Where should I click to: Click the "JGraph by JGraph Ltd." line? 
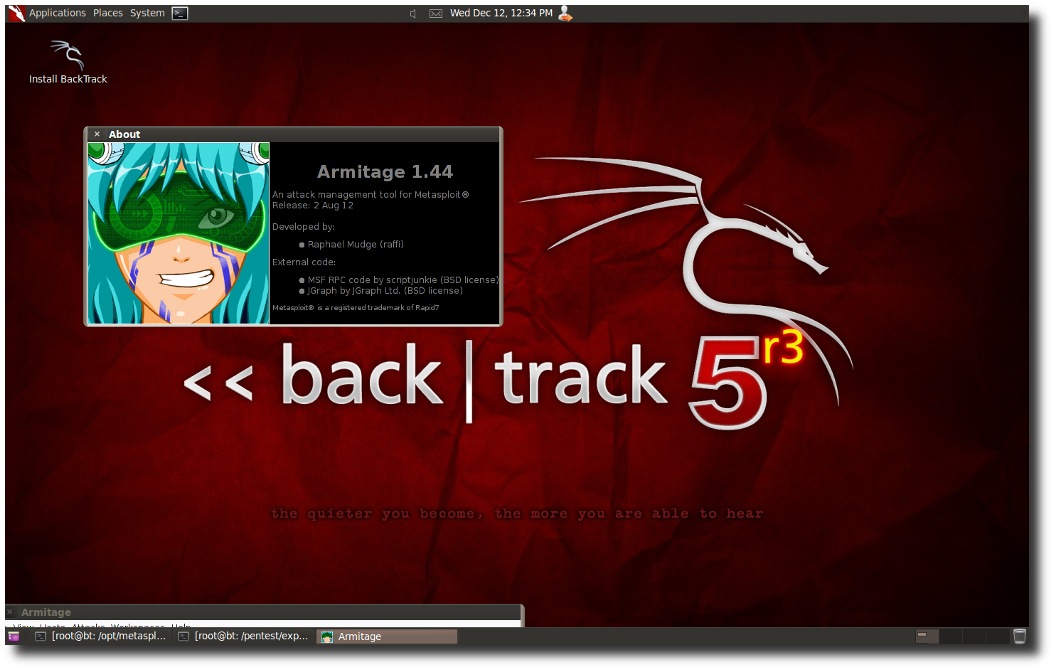click(x=384, y=291)
